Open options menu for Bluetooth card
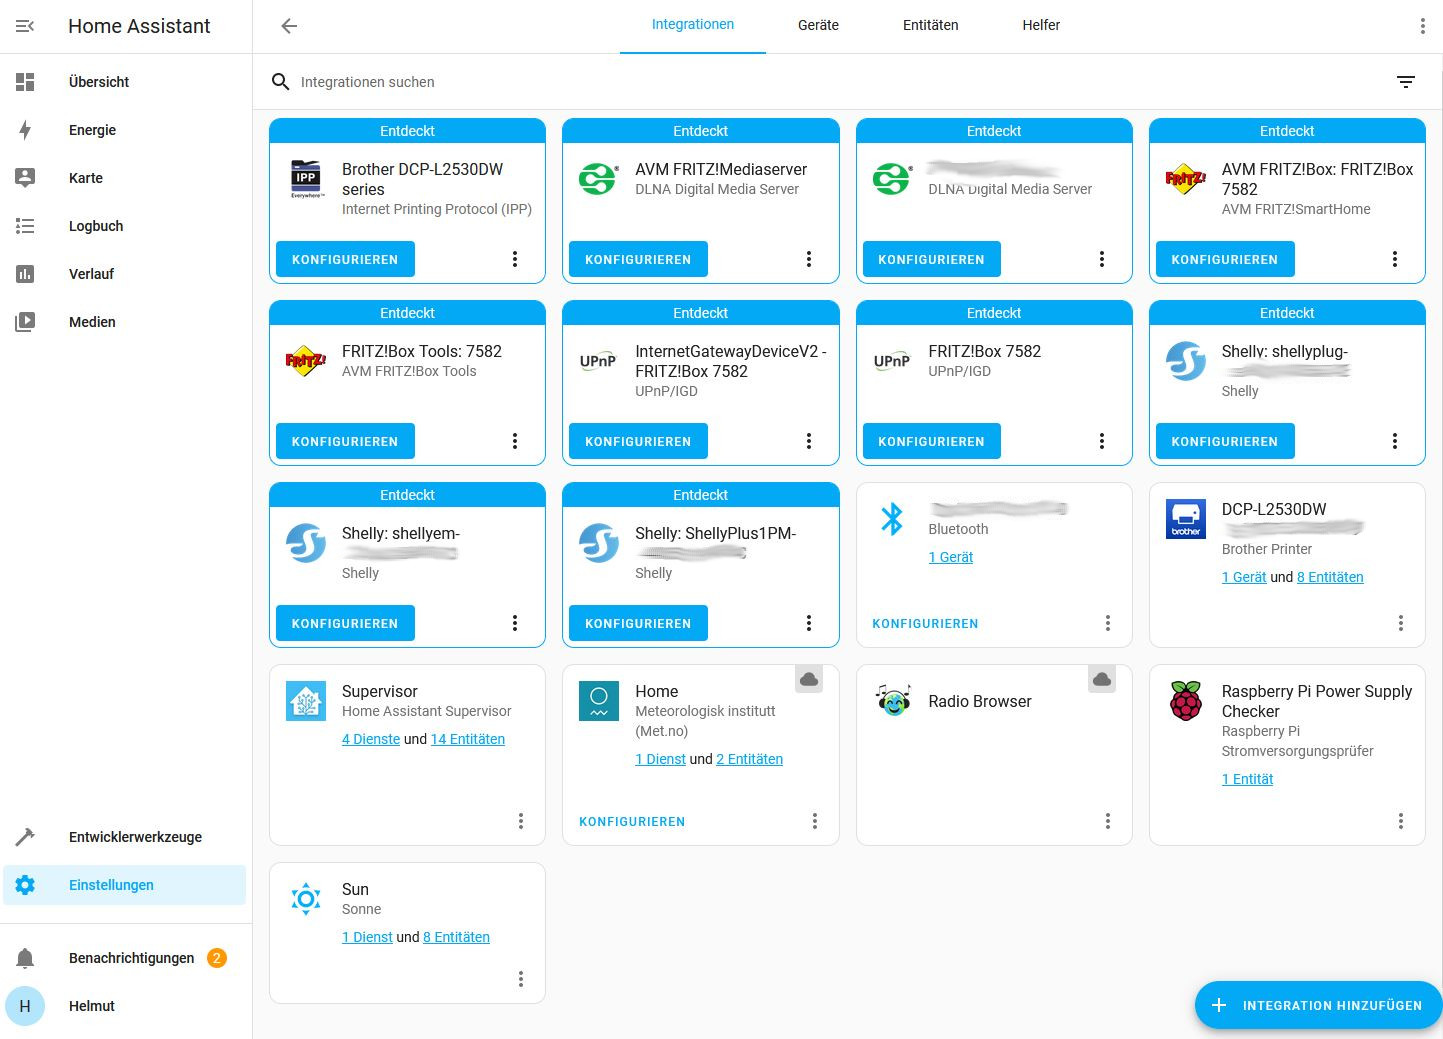Screen dimensions: 1443x1039 (1108, 623)
